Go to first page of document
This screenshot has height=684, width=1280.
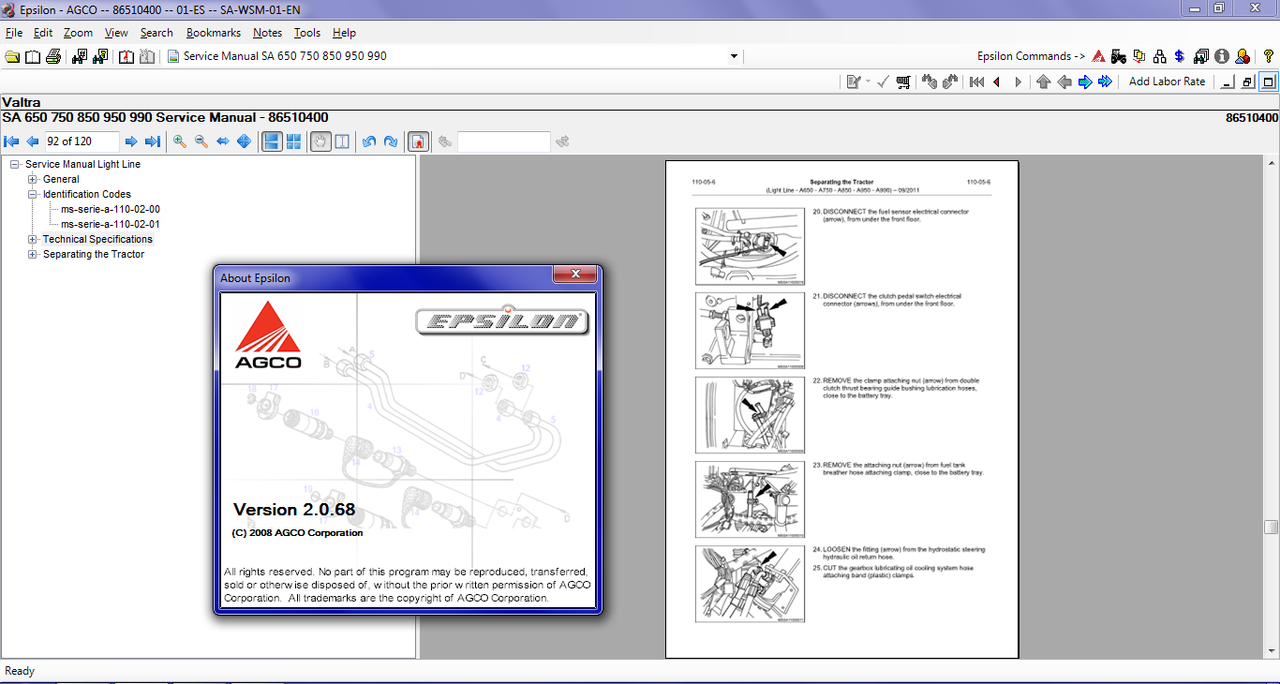coord(12,142)
